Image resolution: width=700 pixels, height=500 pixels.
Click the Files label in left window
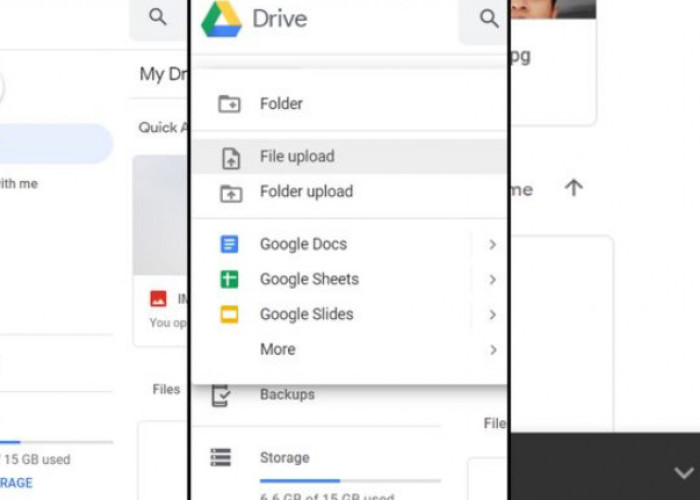166,389
